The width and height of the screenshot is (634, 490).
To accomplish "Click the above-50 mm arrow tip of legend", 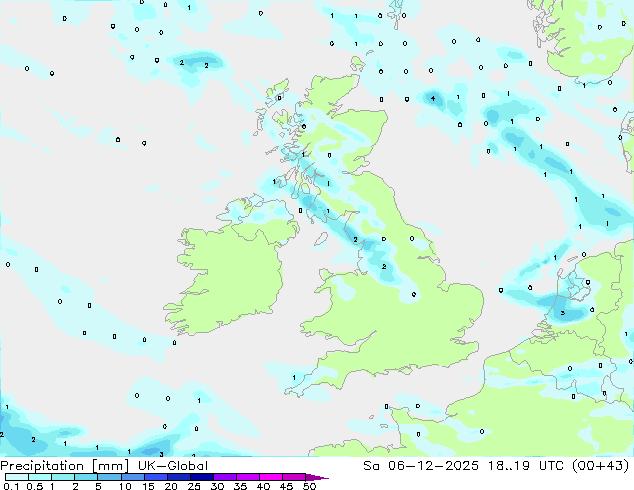I will point(317,477).
